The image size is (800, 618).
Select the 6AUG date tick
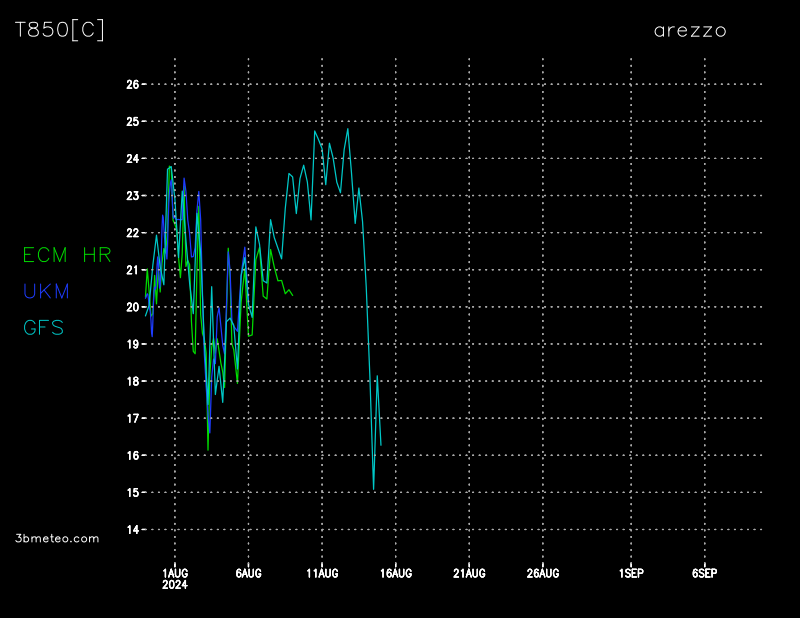[x=248, y=573]
